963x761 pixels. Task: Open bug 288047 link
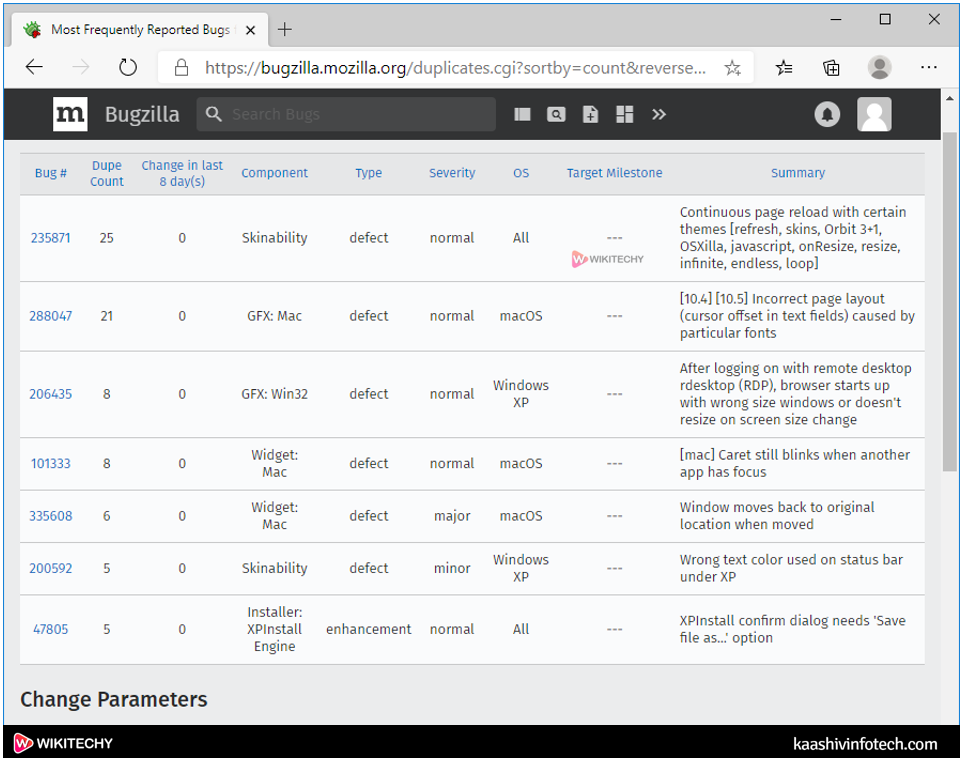[50, 316]
